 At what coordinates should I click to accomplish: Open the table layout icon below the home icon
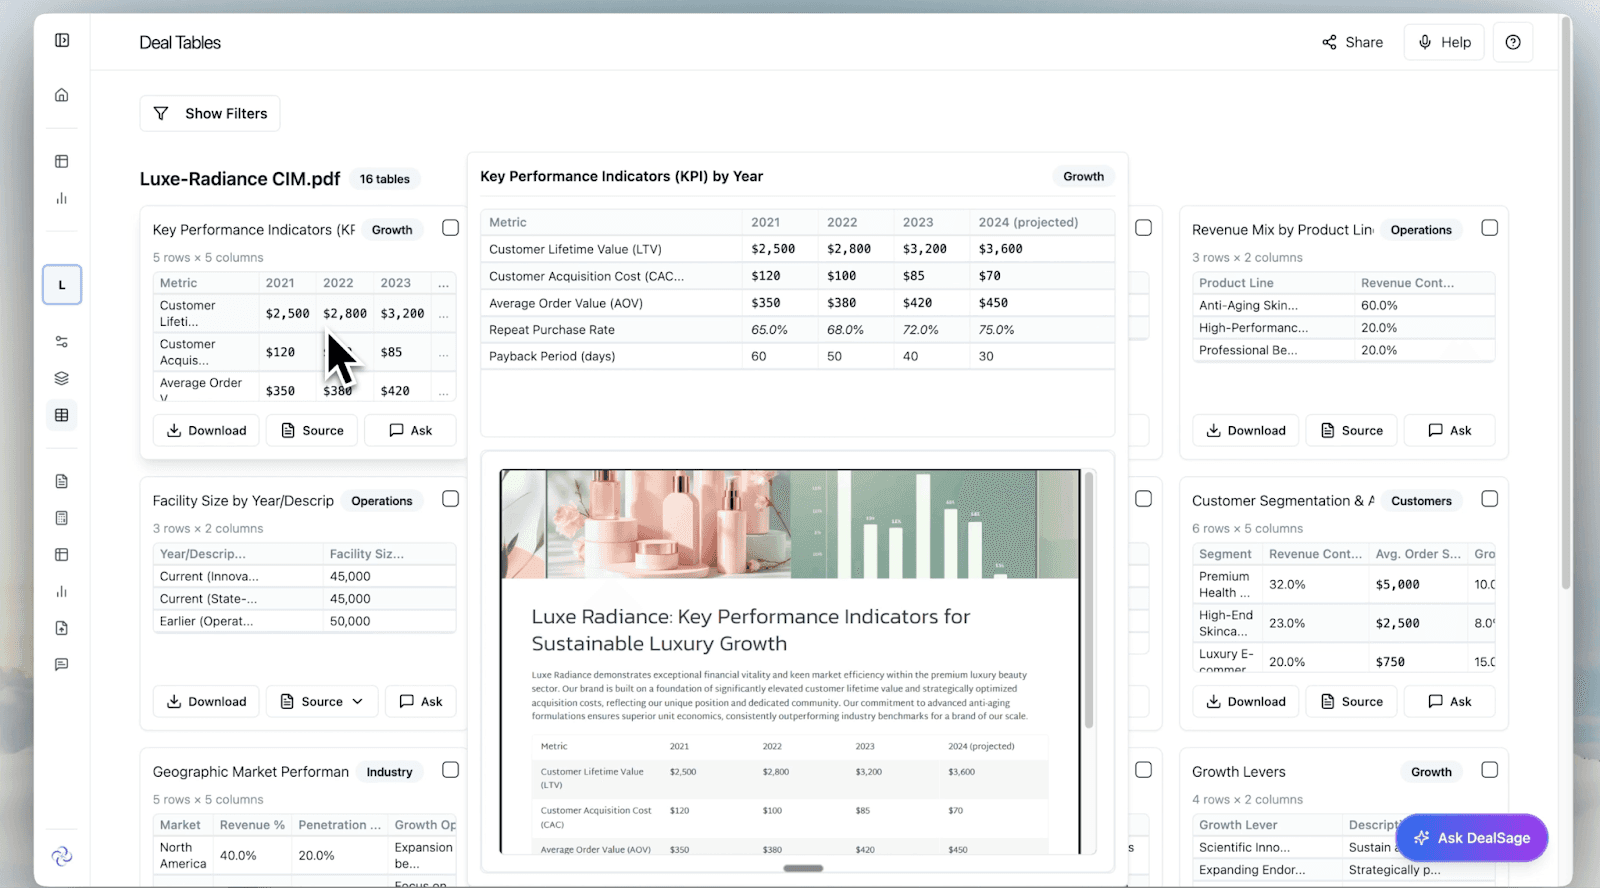click(62, 161)
